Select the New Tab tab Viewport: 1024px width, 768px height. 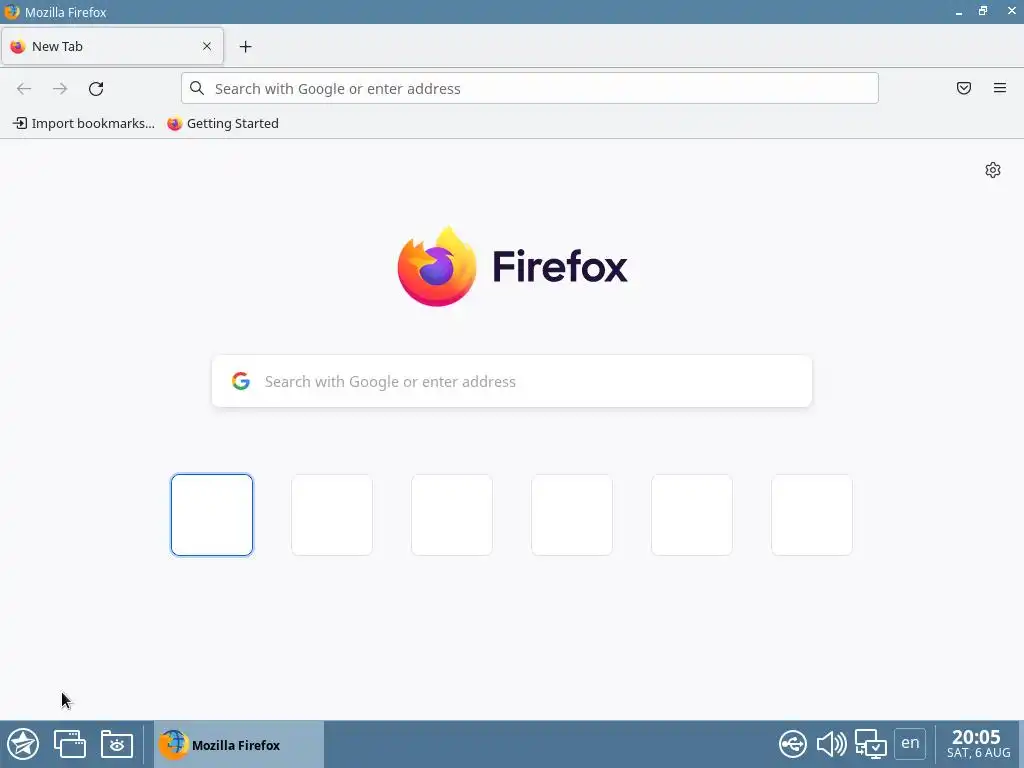click(x=112, y=46)
